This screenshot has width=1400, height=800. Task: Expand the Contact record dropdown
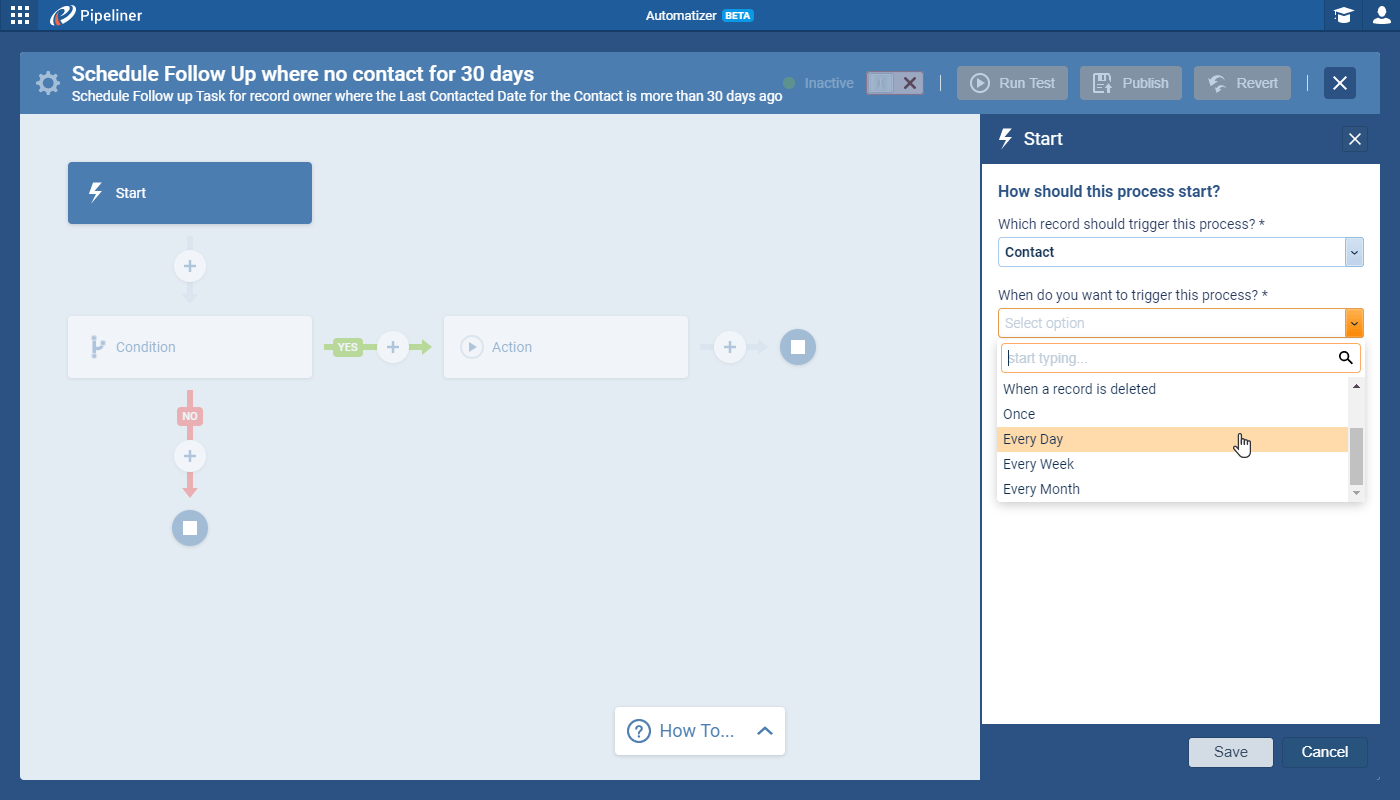(1354, 253)
